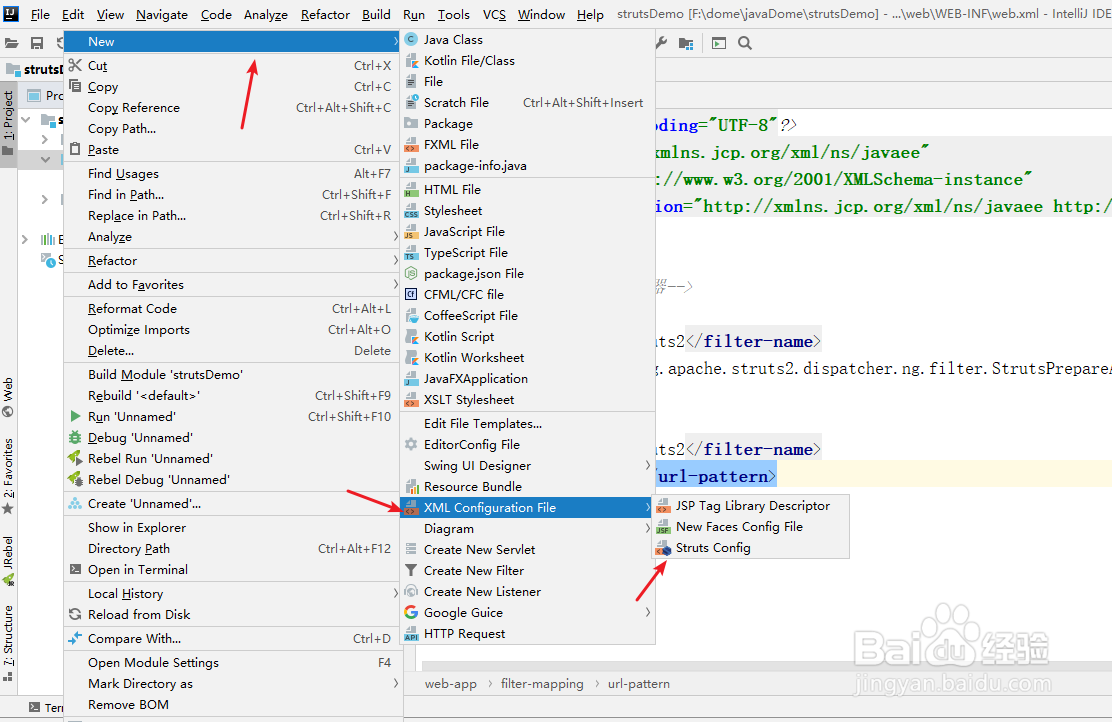This screenshot has height=722, width=1112.
Task: Select package.json File entry
Action: click(528, 274)
